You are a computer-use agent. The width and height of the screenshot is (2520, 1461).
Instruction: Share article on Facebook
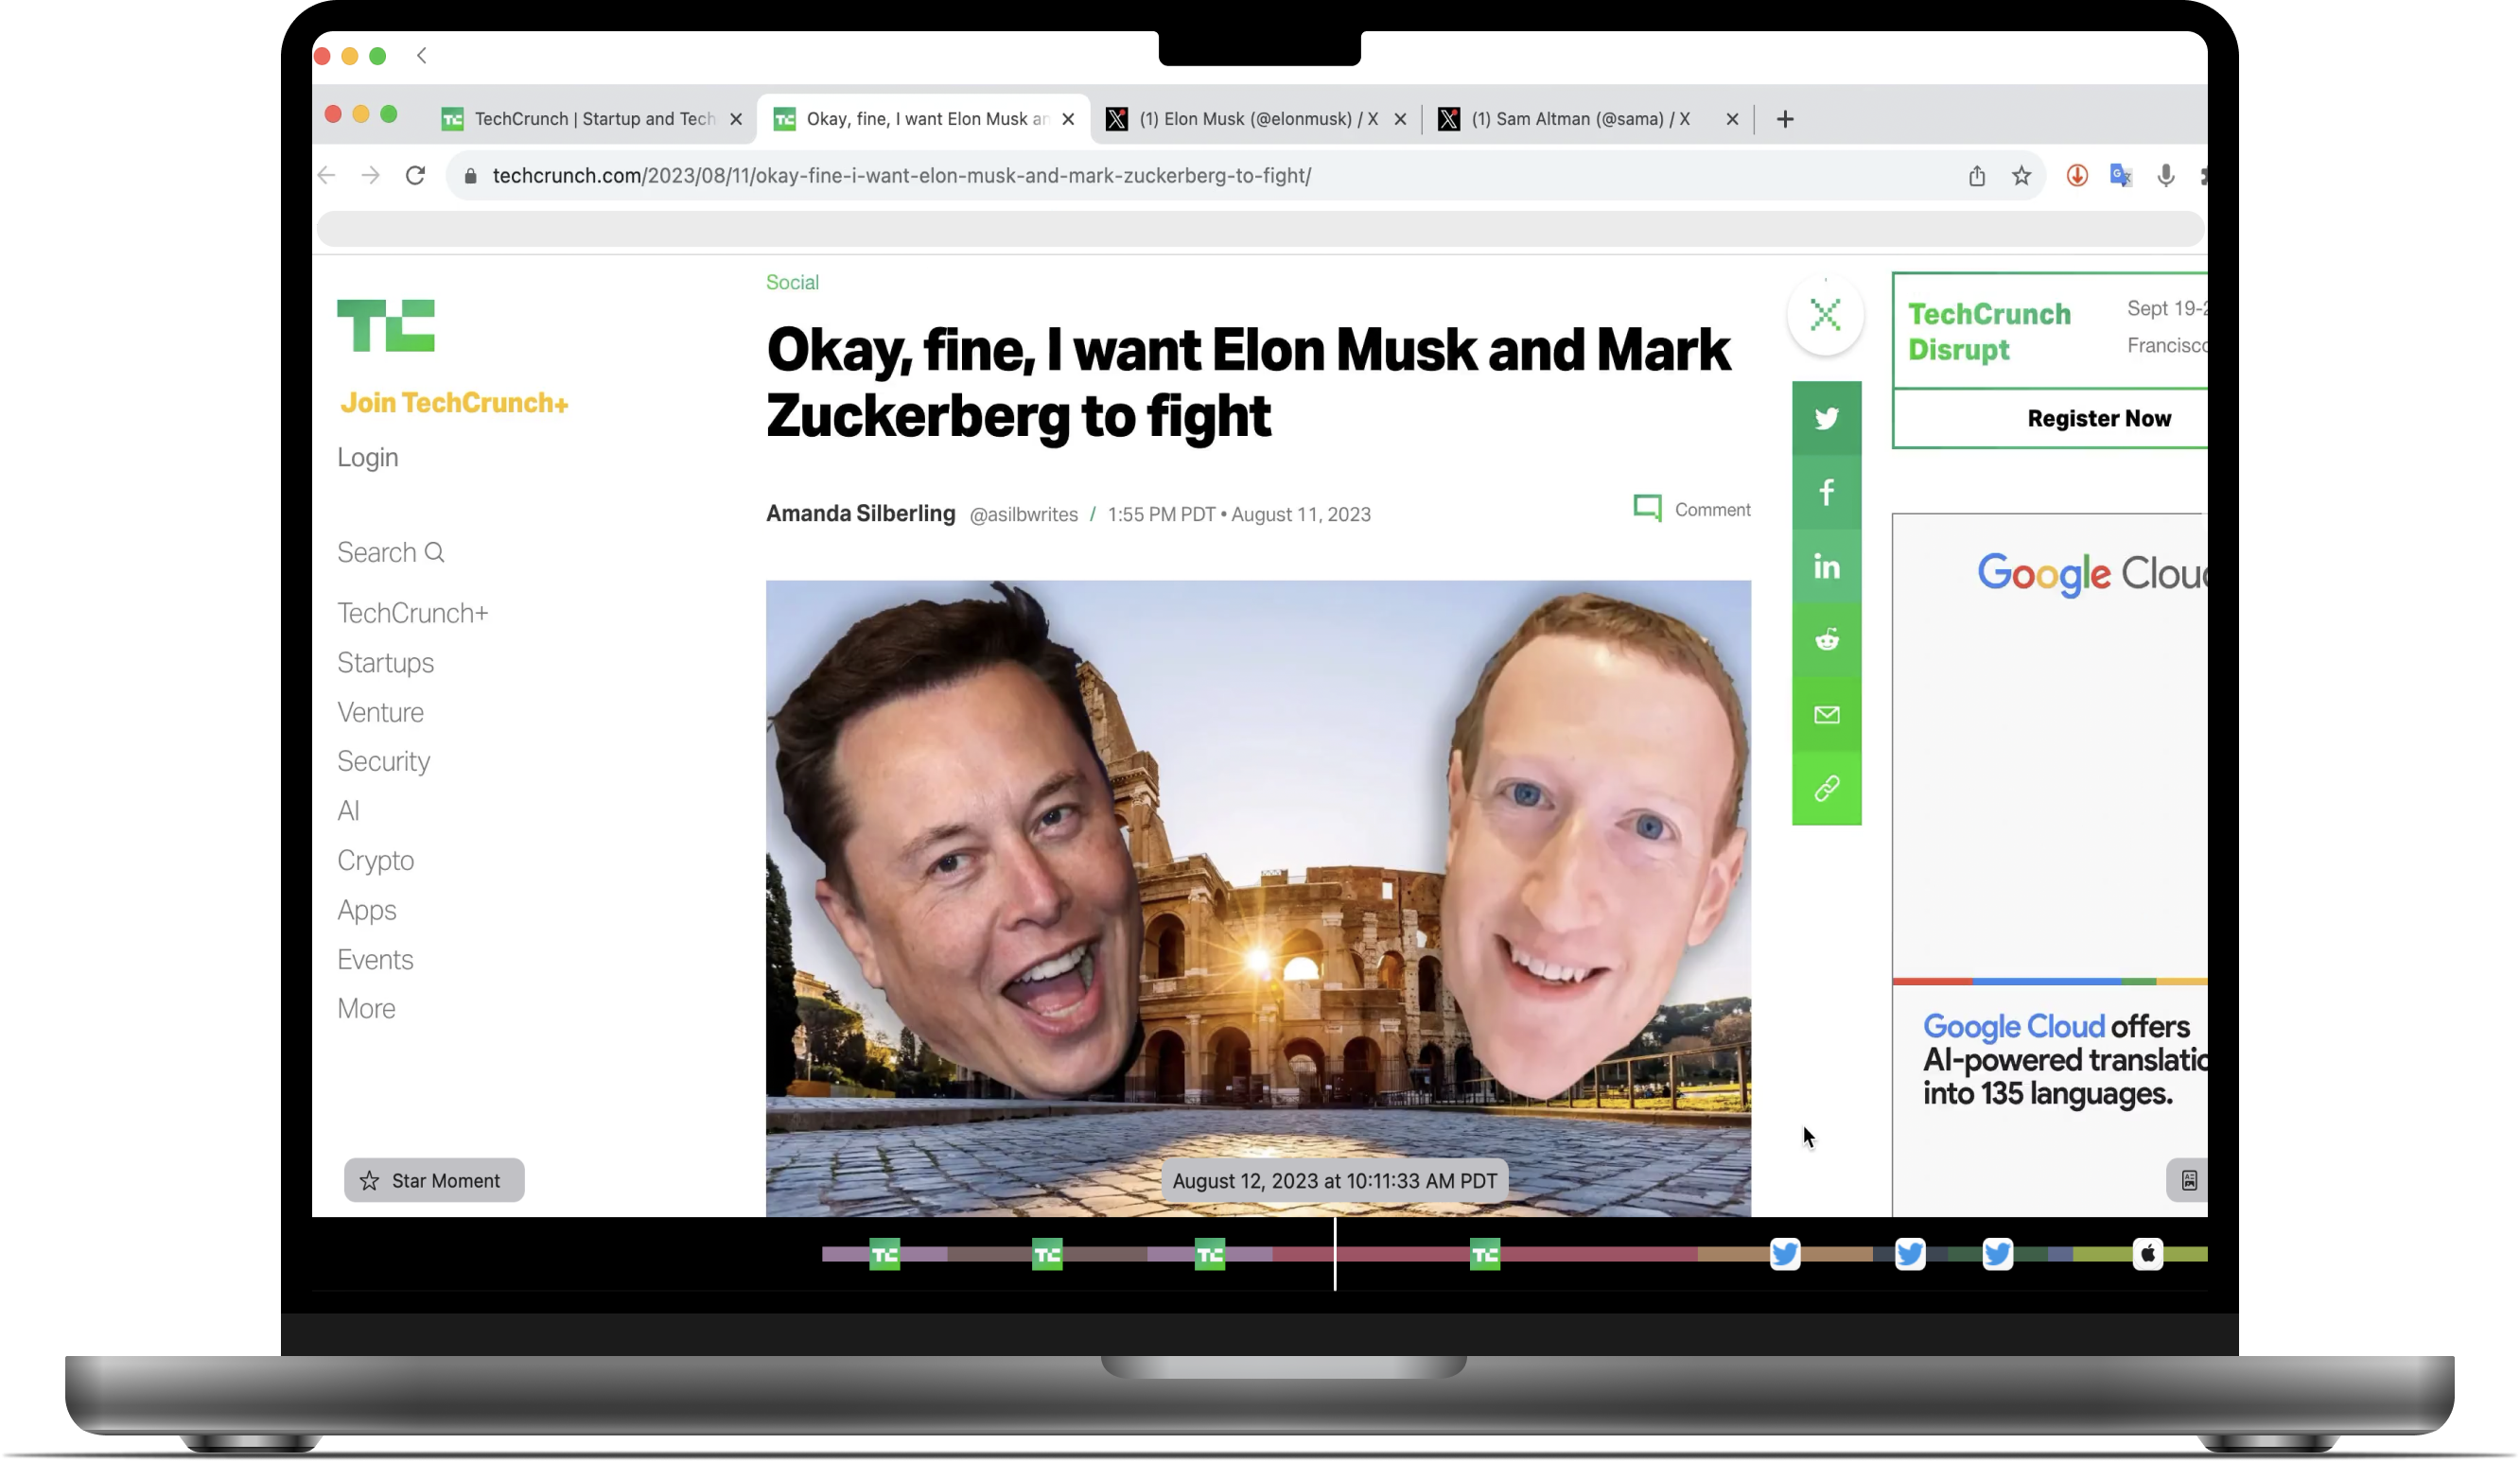[x=1826, y=492]
